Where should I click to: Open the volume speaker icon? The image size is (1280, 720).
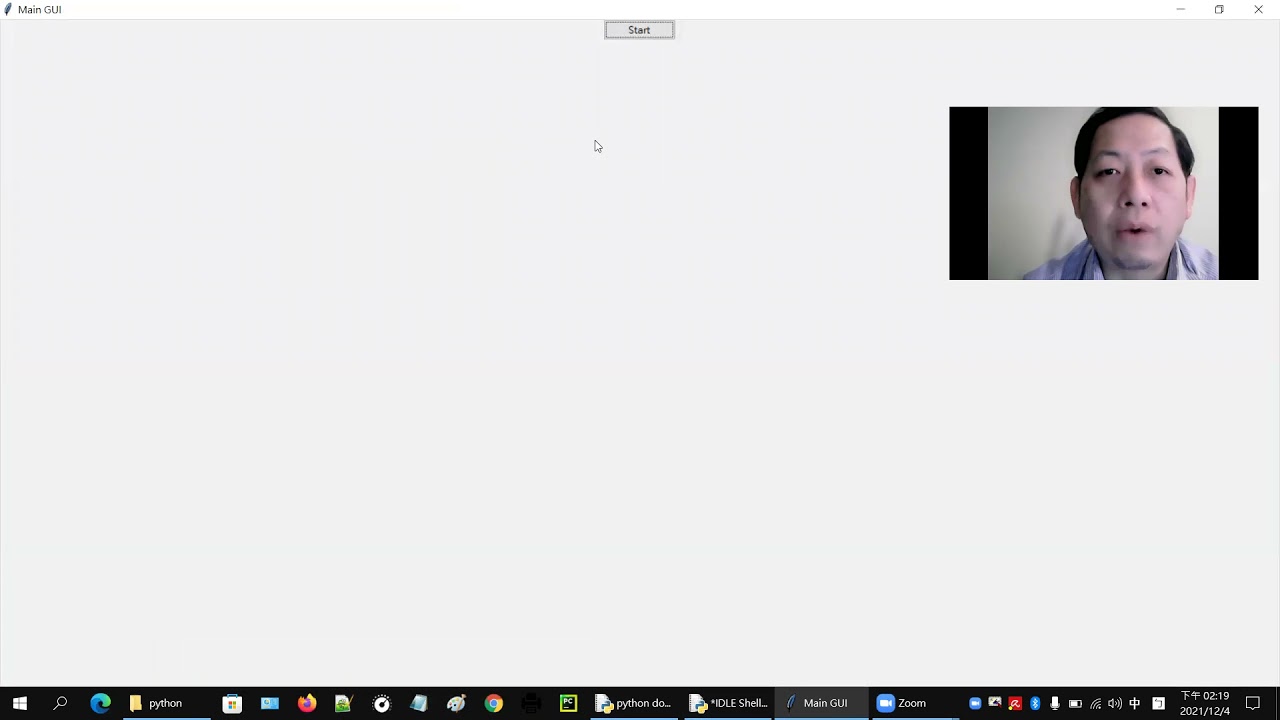1115,703
